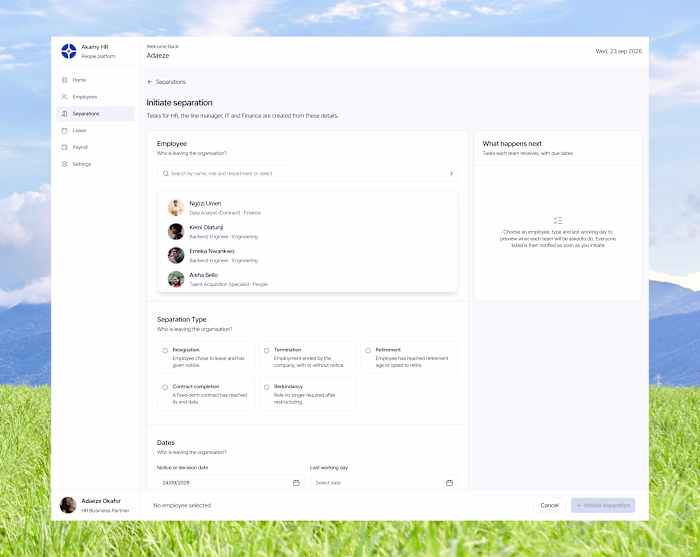Focus the employee search field
Image resolution: width=700 pixels, height=557 pixels.
click(308, 174)
